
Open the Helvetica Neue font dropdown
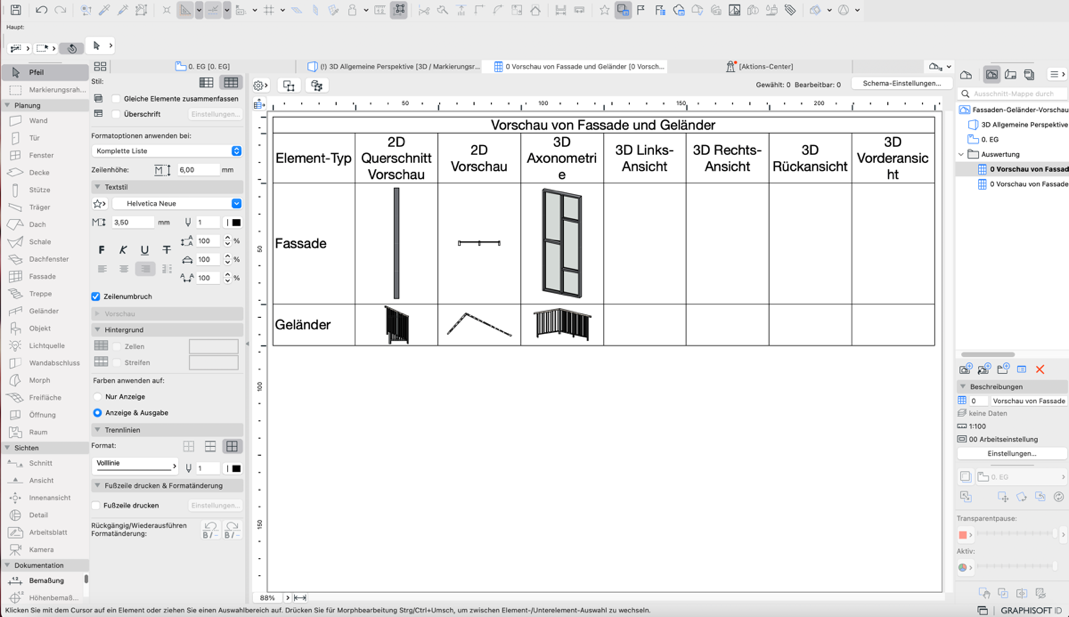(177, 203)
